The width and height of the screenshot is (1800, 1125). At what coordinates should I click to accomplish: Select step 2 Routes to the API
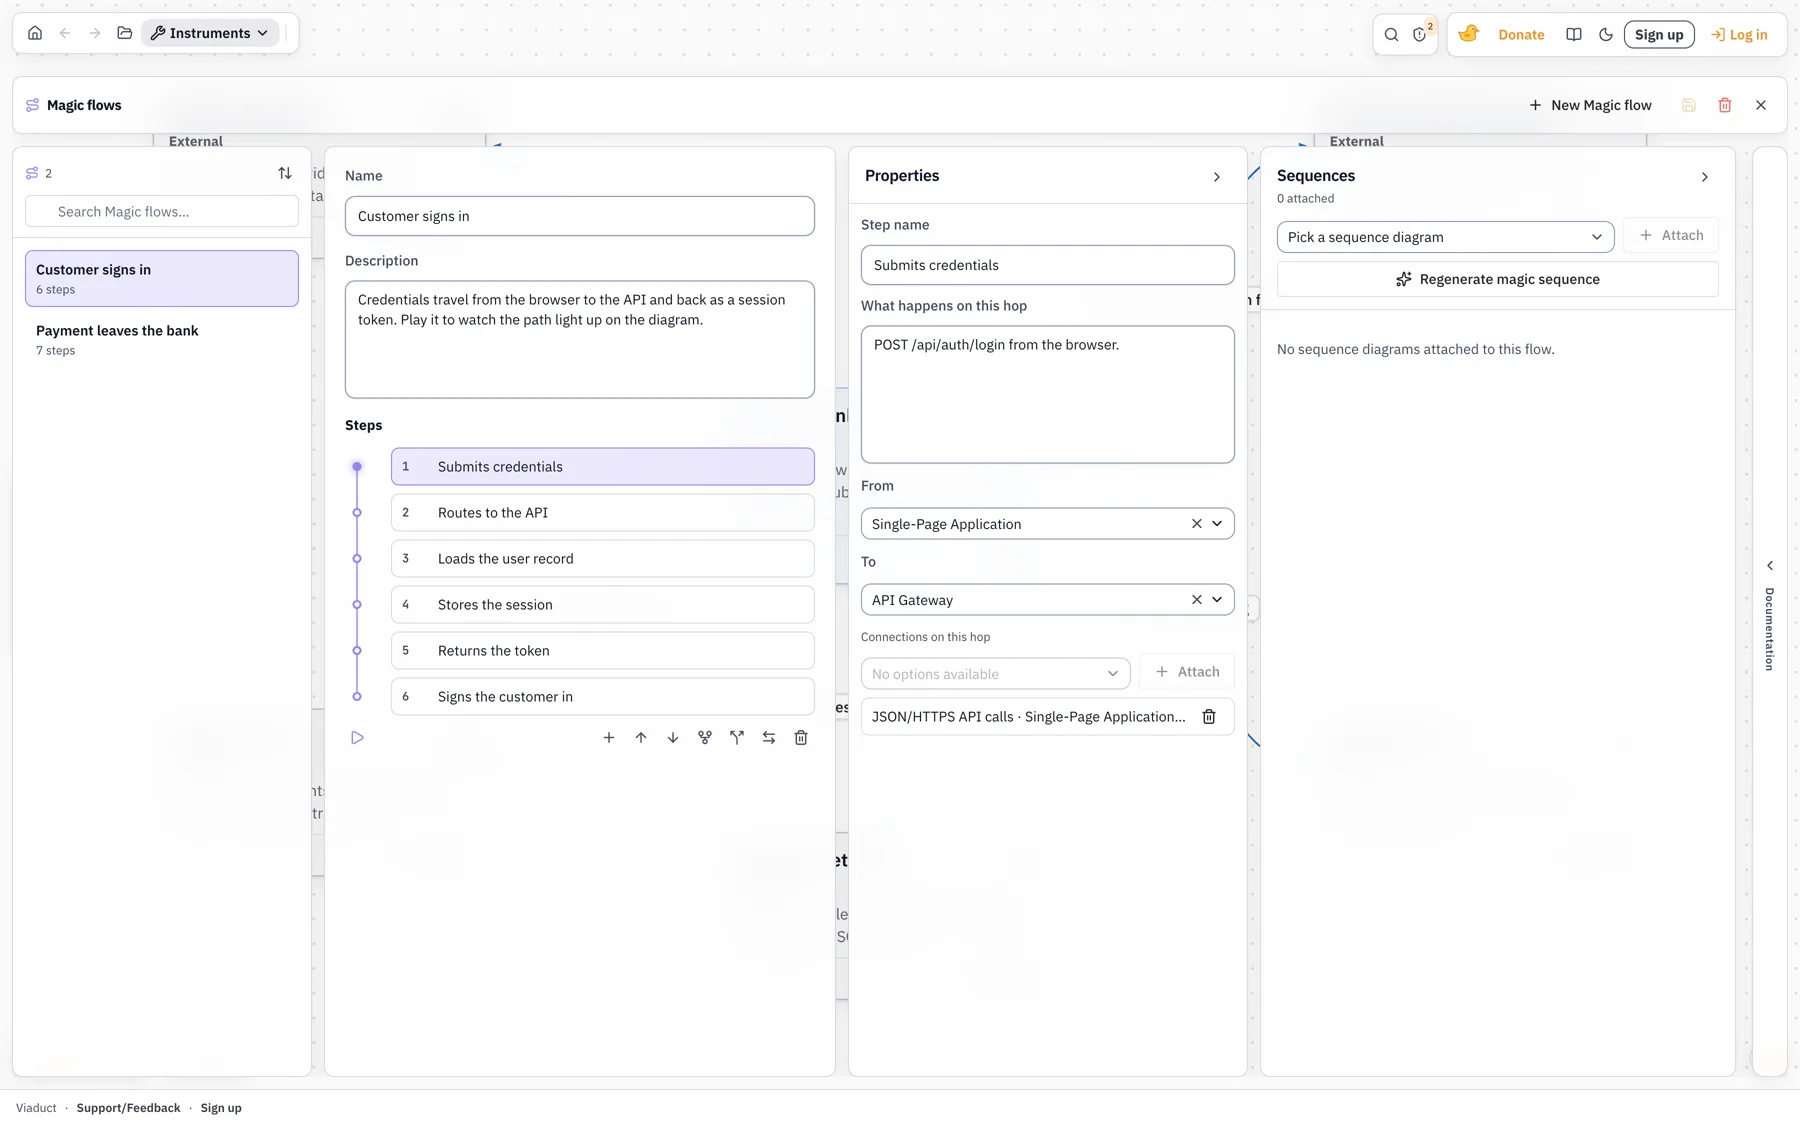602,513
